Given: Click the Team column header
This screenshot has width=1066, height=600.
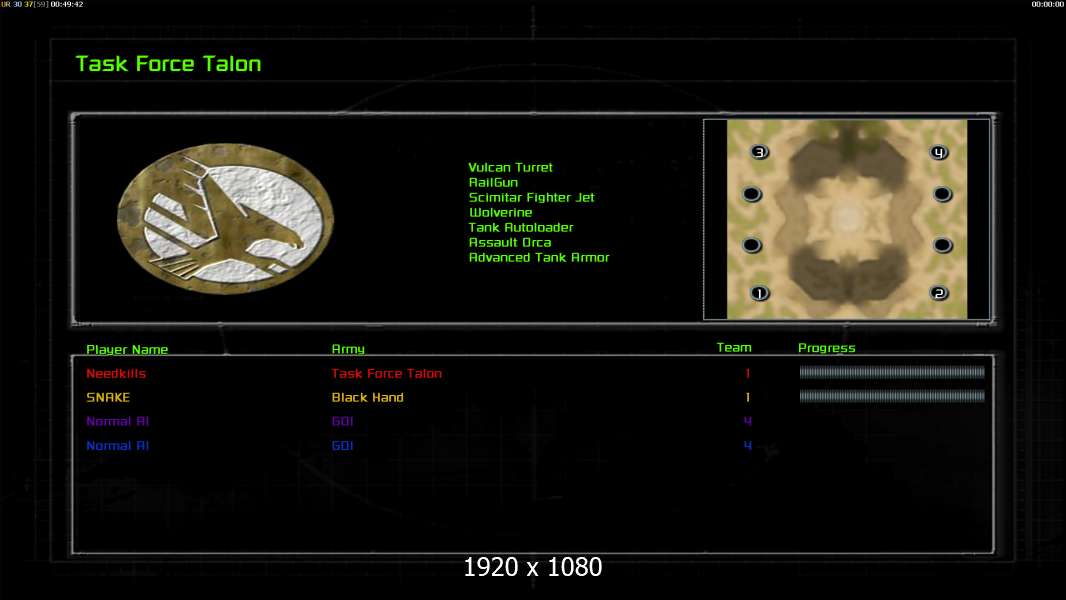Looking at the screenshot, I should tap(734, 347).
